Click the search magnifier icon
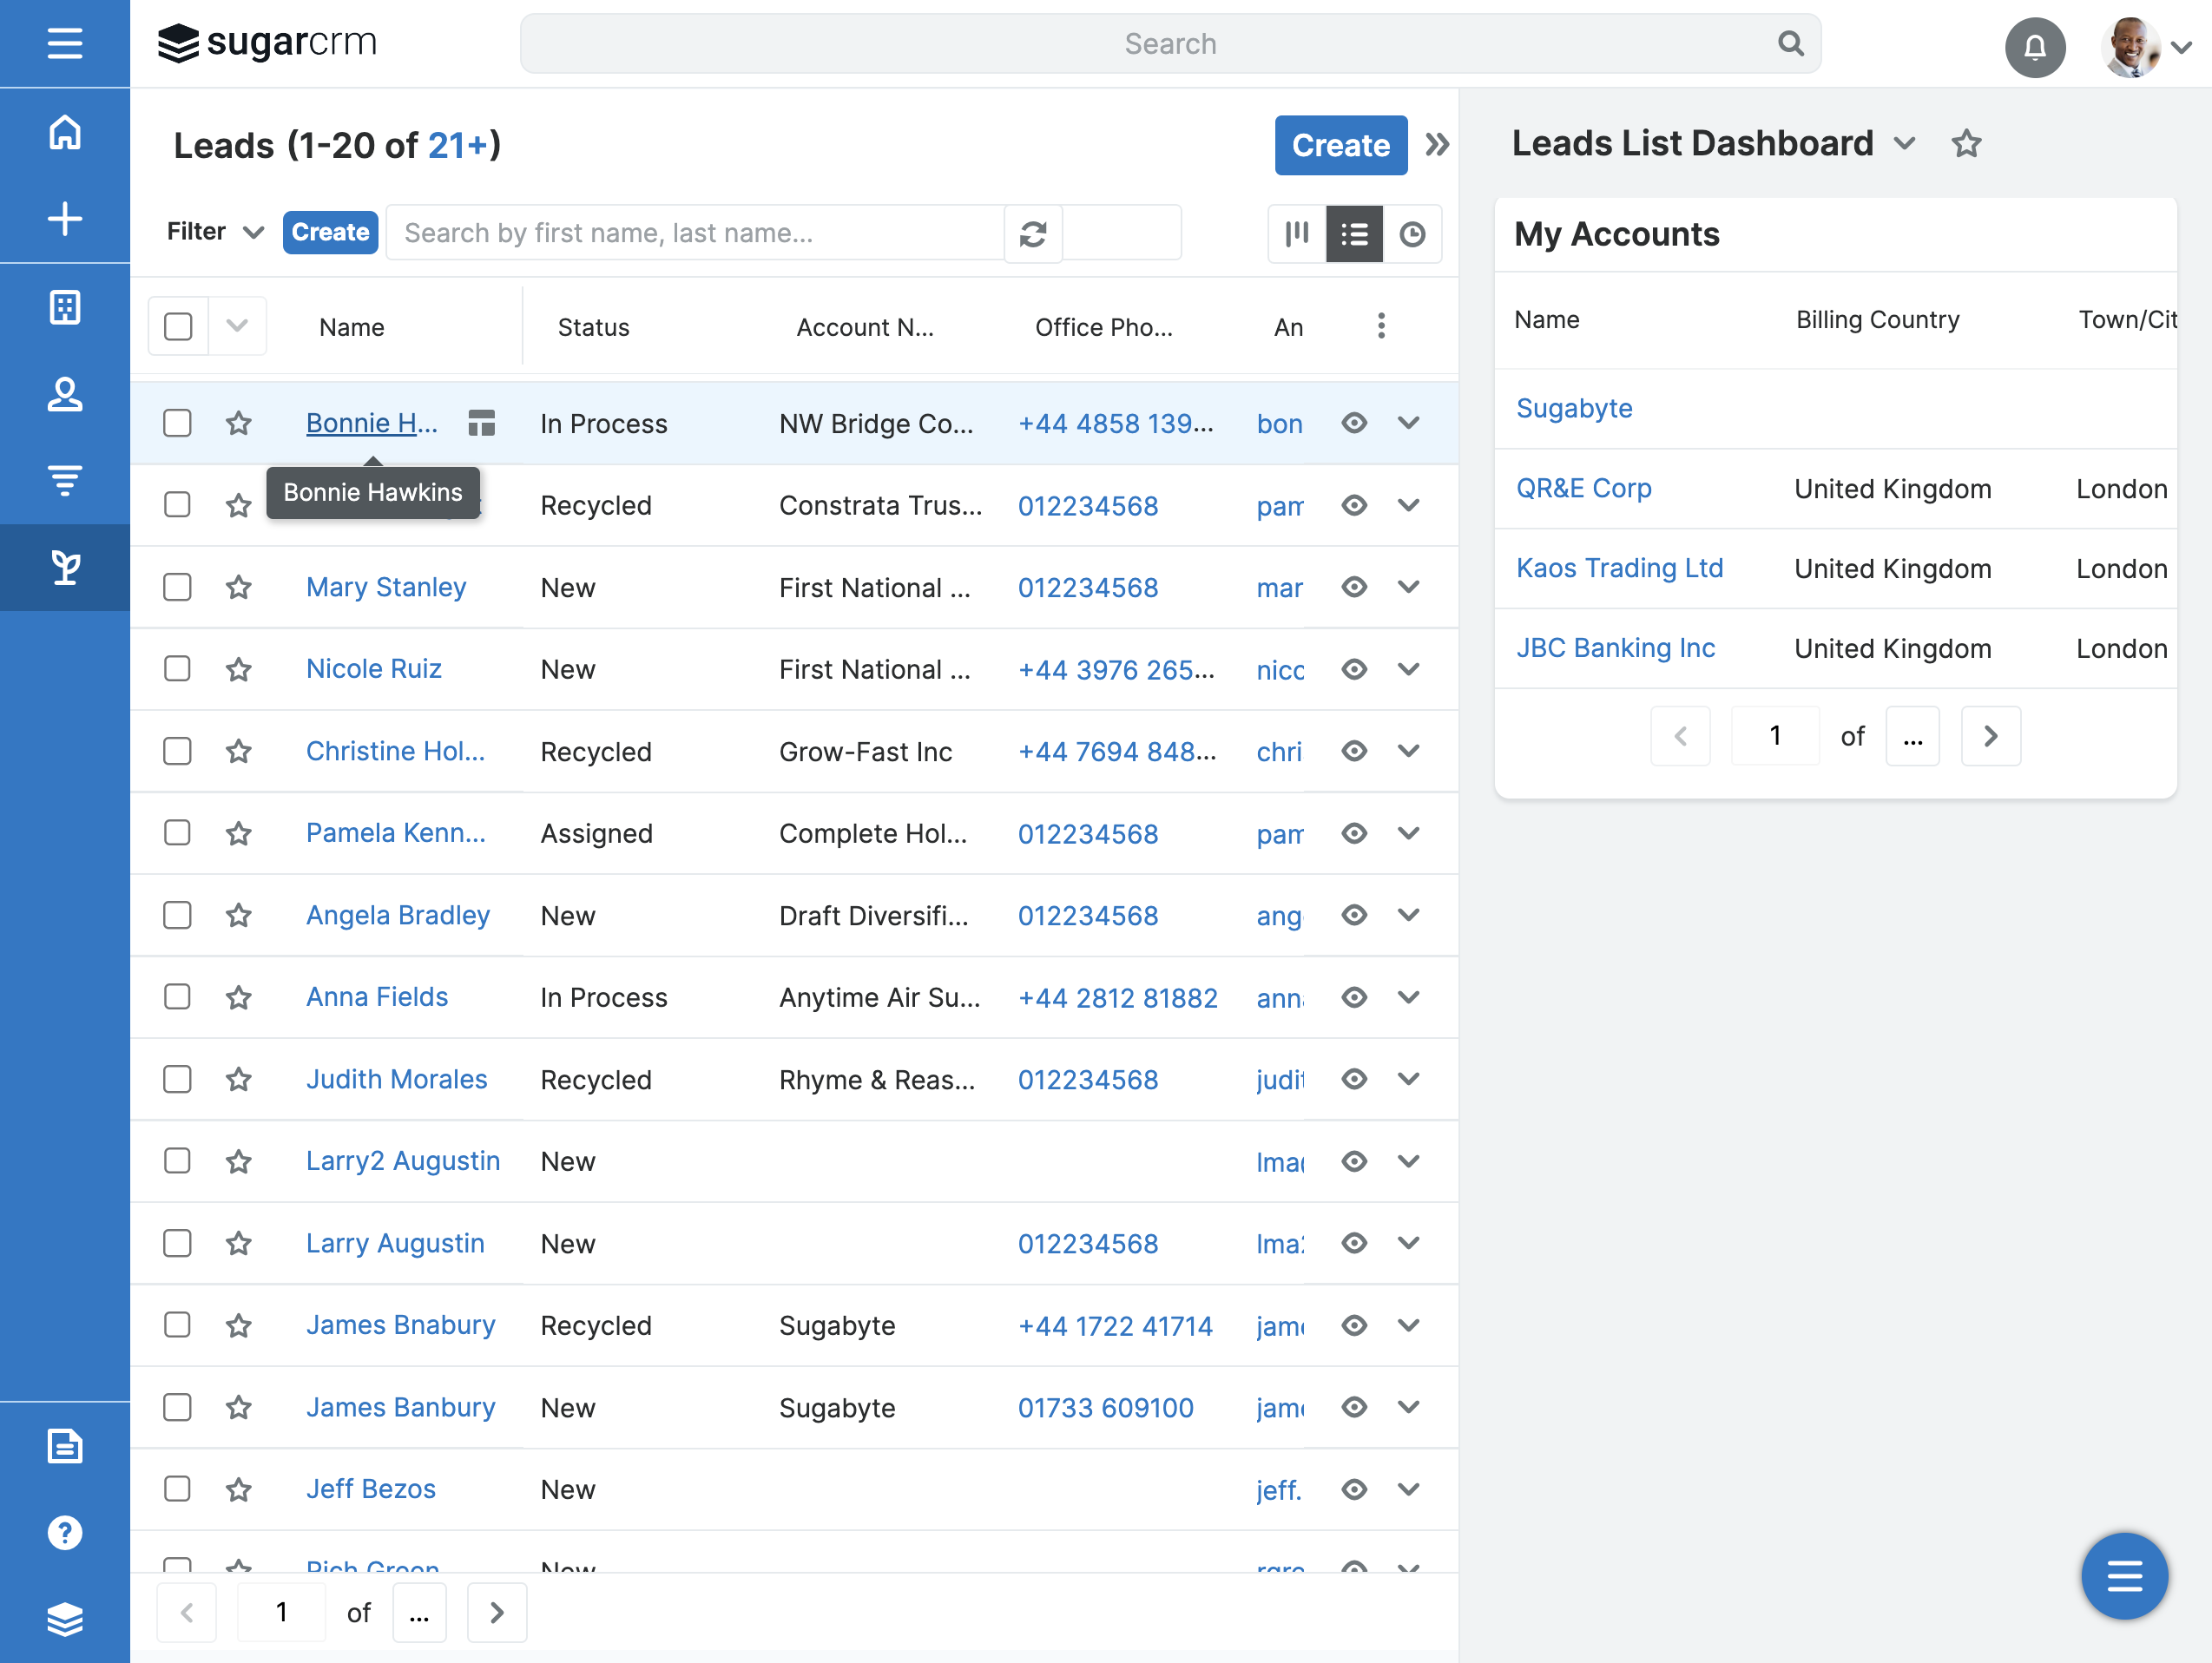The image size is (2212, 1663). tap(1790, 44)
